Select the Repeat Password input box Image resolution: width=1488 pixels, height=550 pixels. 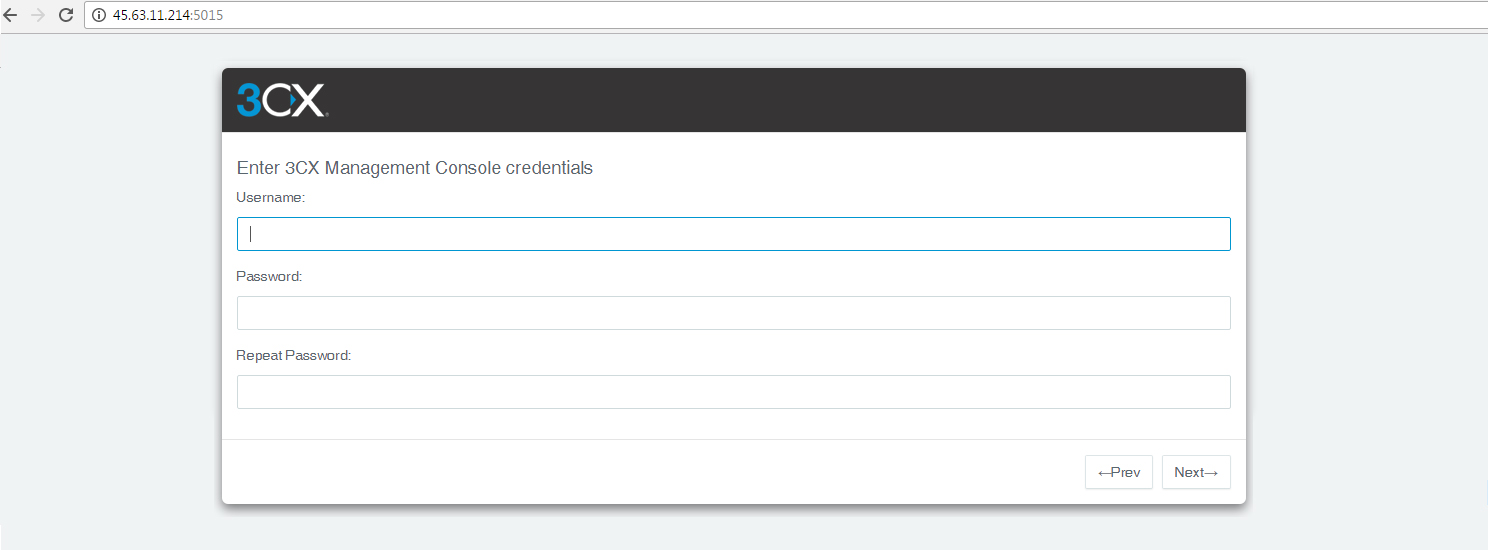coord(733,392)
